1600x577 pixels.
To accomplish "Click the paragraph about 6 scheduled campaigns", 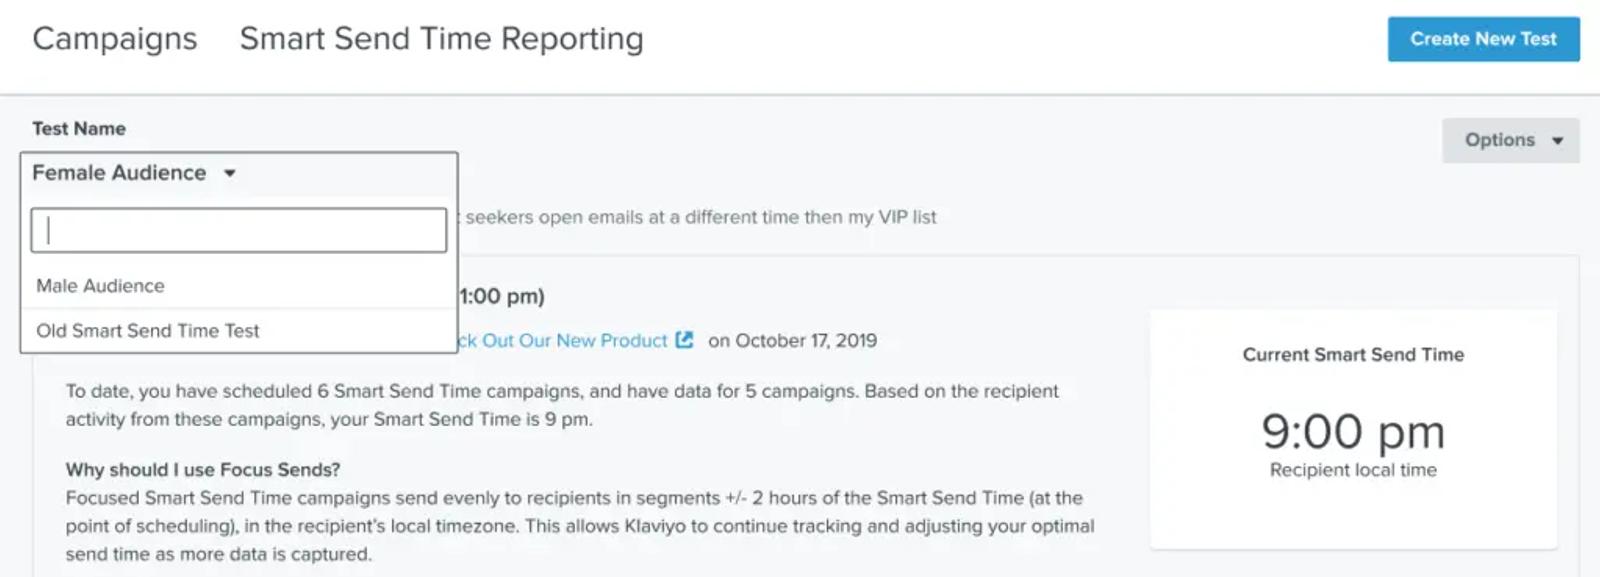I will tap(562, 405).
